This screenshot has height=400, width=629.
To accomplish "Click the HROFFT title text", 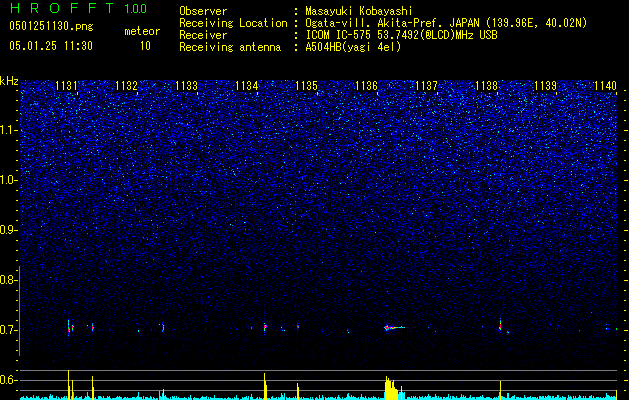I will [x=62, y=8].
